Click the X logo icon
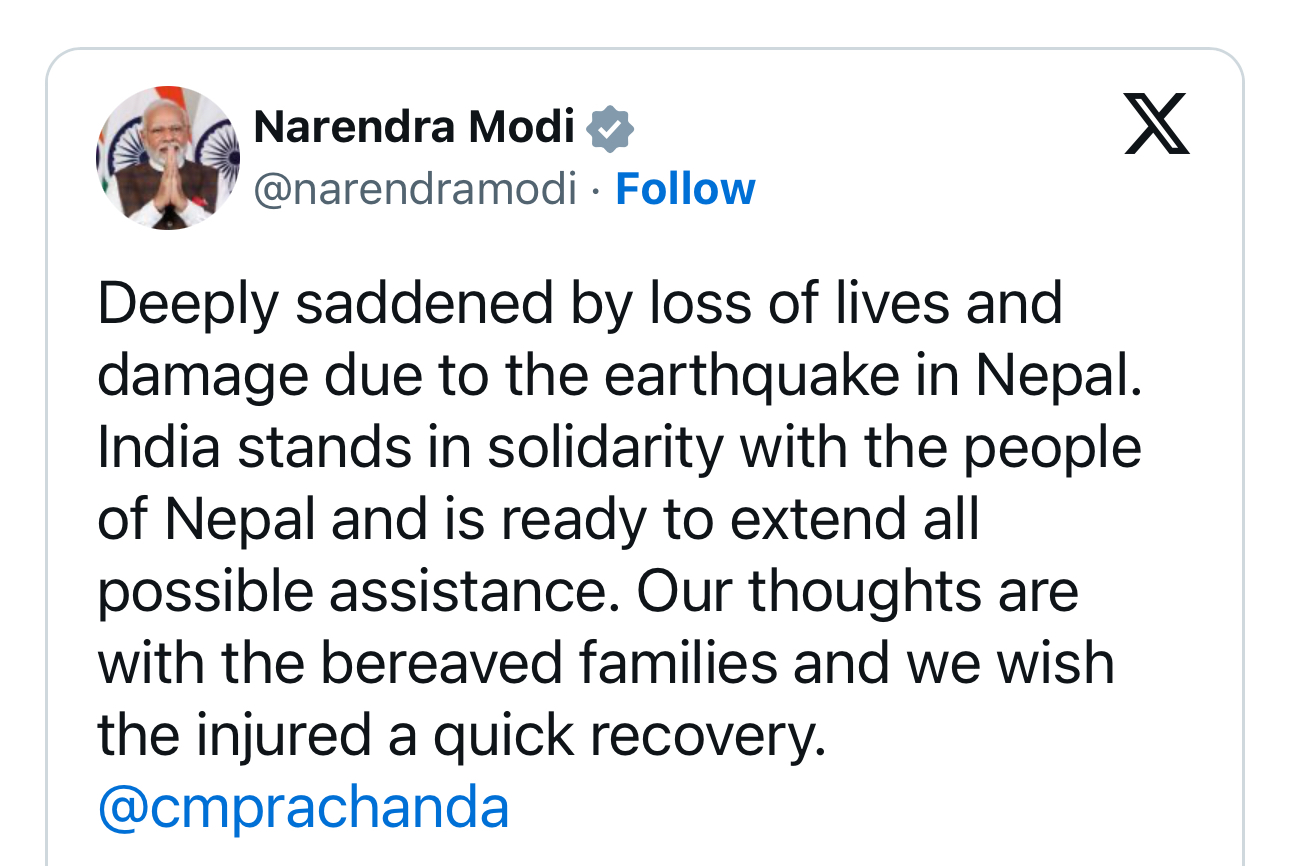 tap(1157, 124)
